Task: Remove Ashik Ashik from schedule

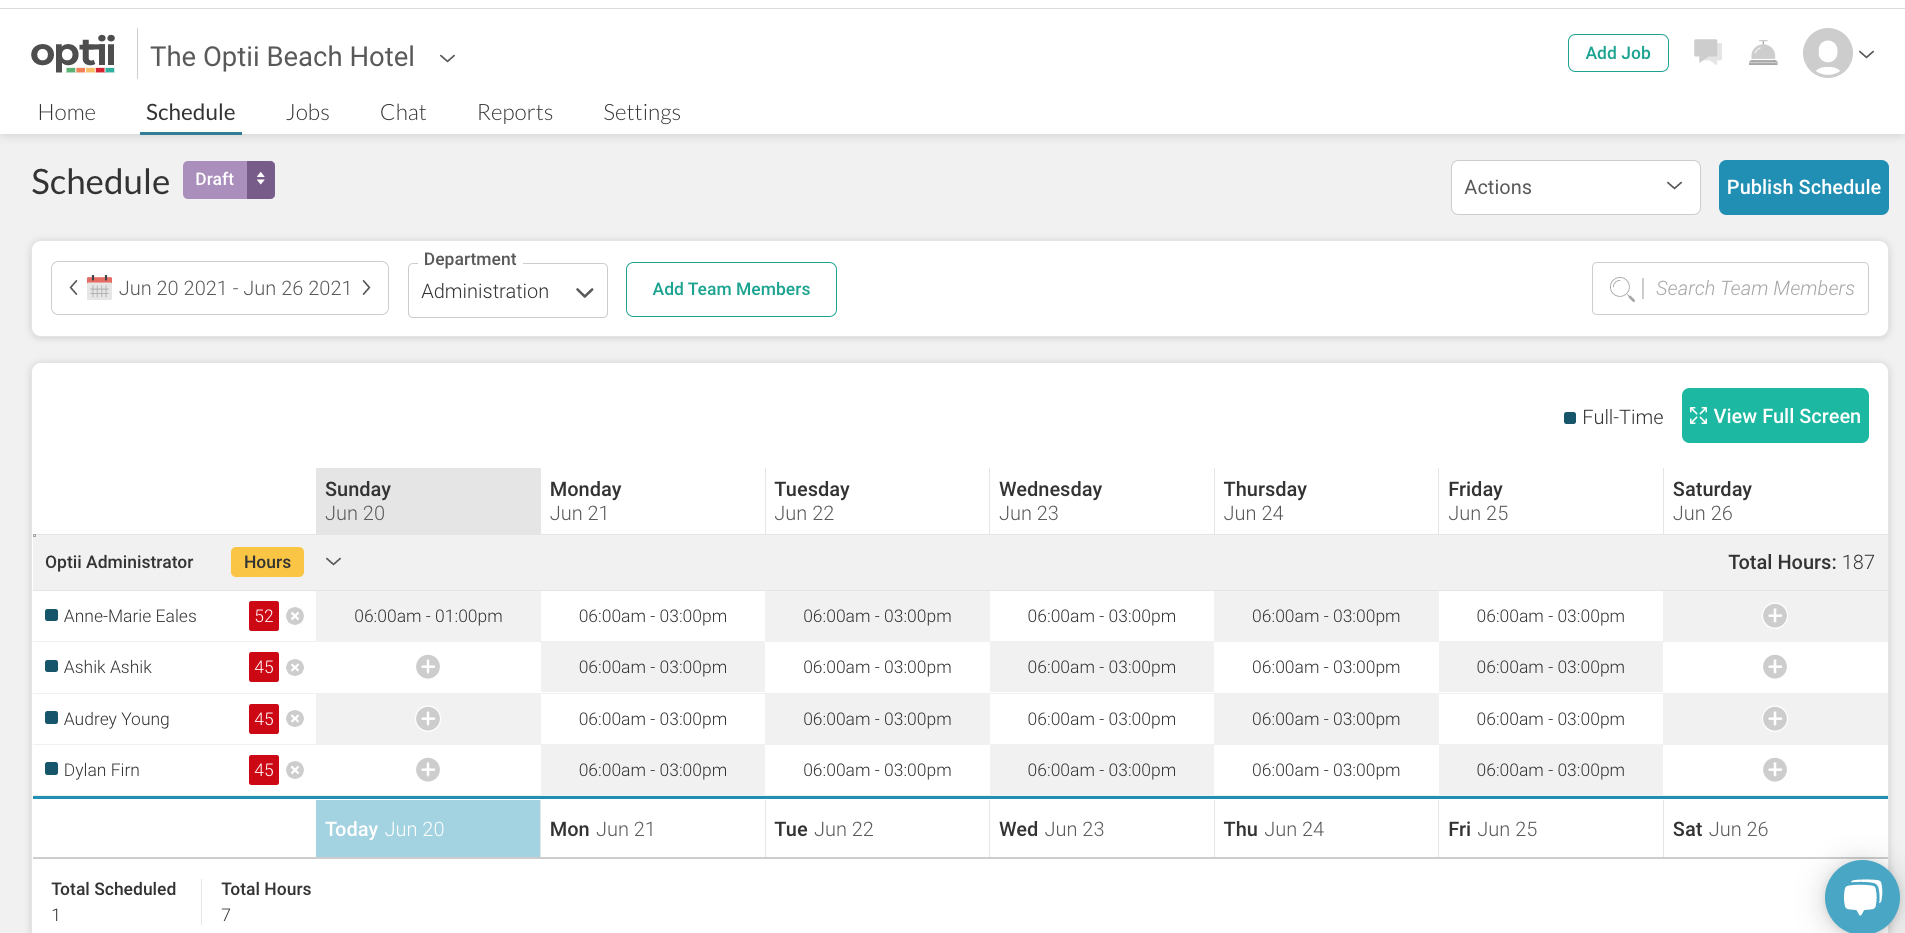Action: (295, 667)
